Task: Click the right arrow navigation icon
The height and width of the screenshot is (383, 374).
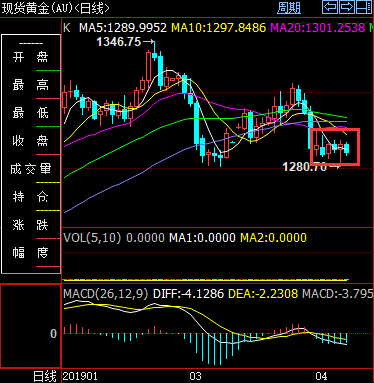Action: [x=347, y=7]
